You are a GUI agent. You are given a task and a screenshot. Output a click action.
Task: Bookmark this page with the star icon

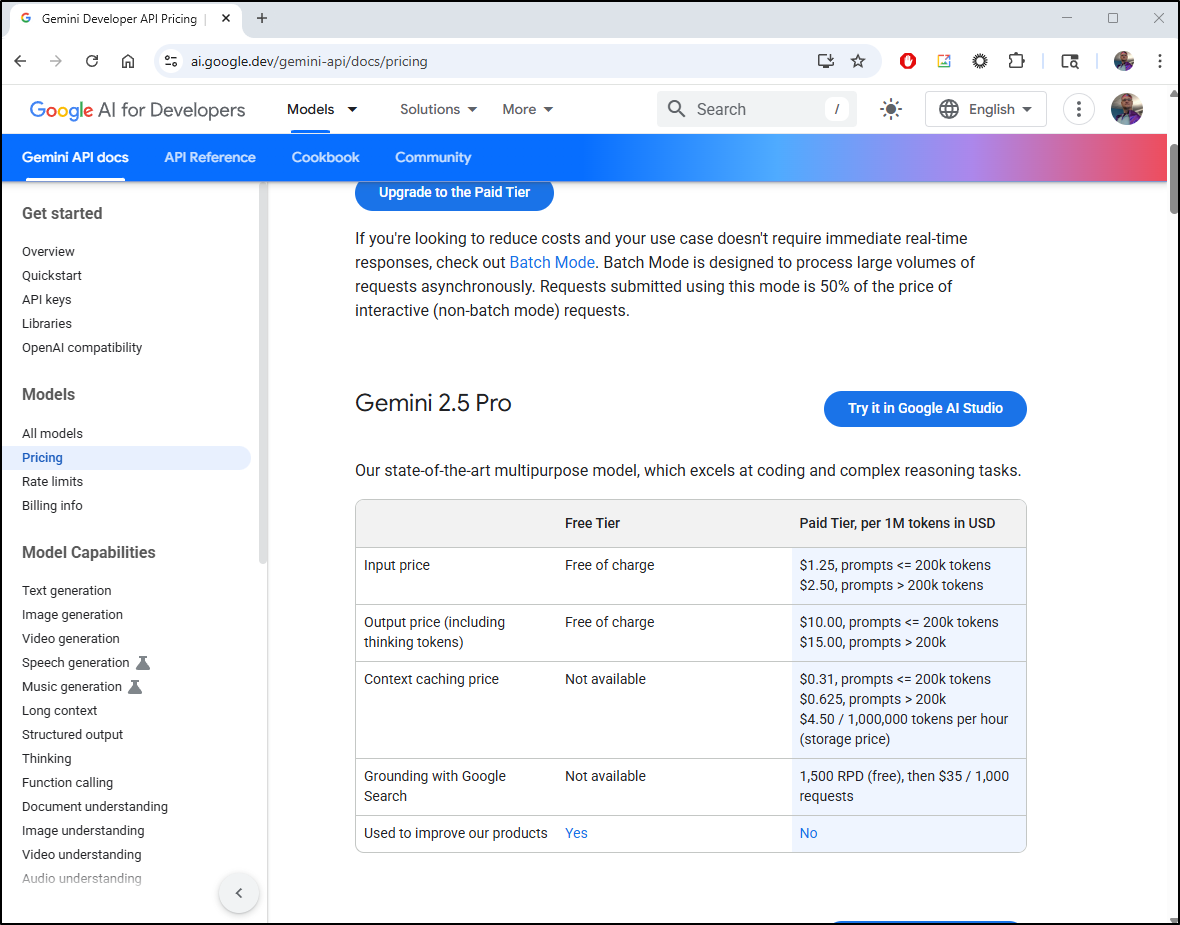point(858,61)
